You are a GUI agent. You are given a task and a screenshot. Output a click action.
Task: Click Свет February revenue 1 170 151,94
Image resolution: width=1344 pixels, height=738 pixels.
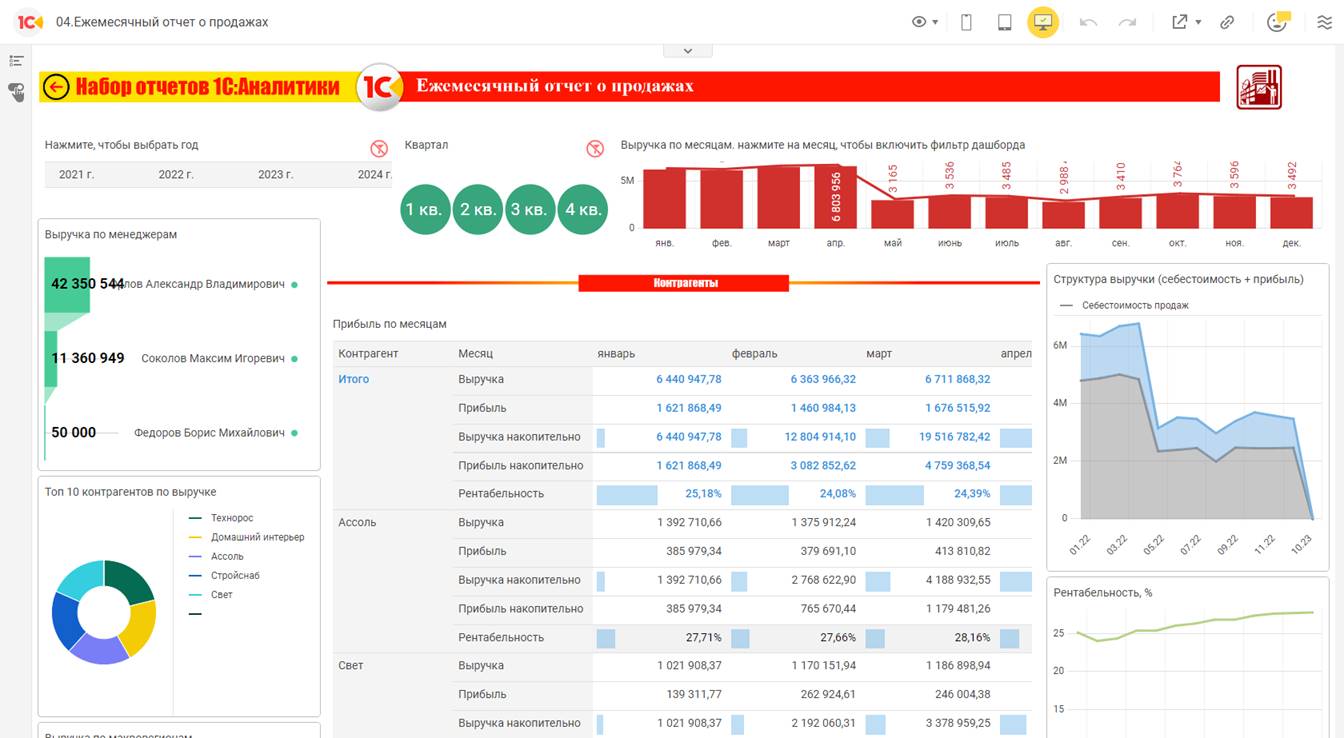(823, 665)
